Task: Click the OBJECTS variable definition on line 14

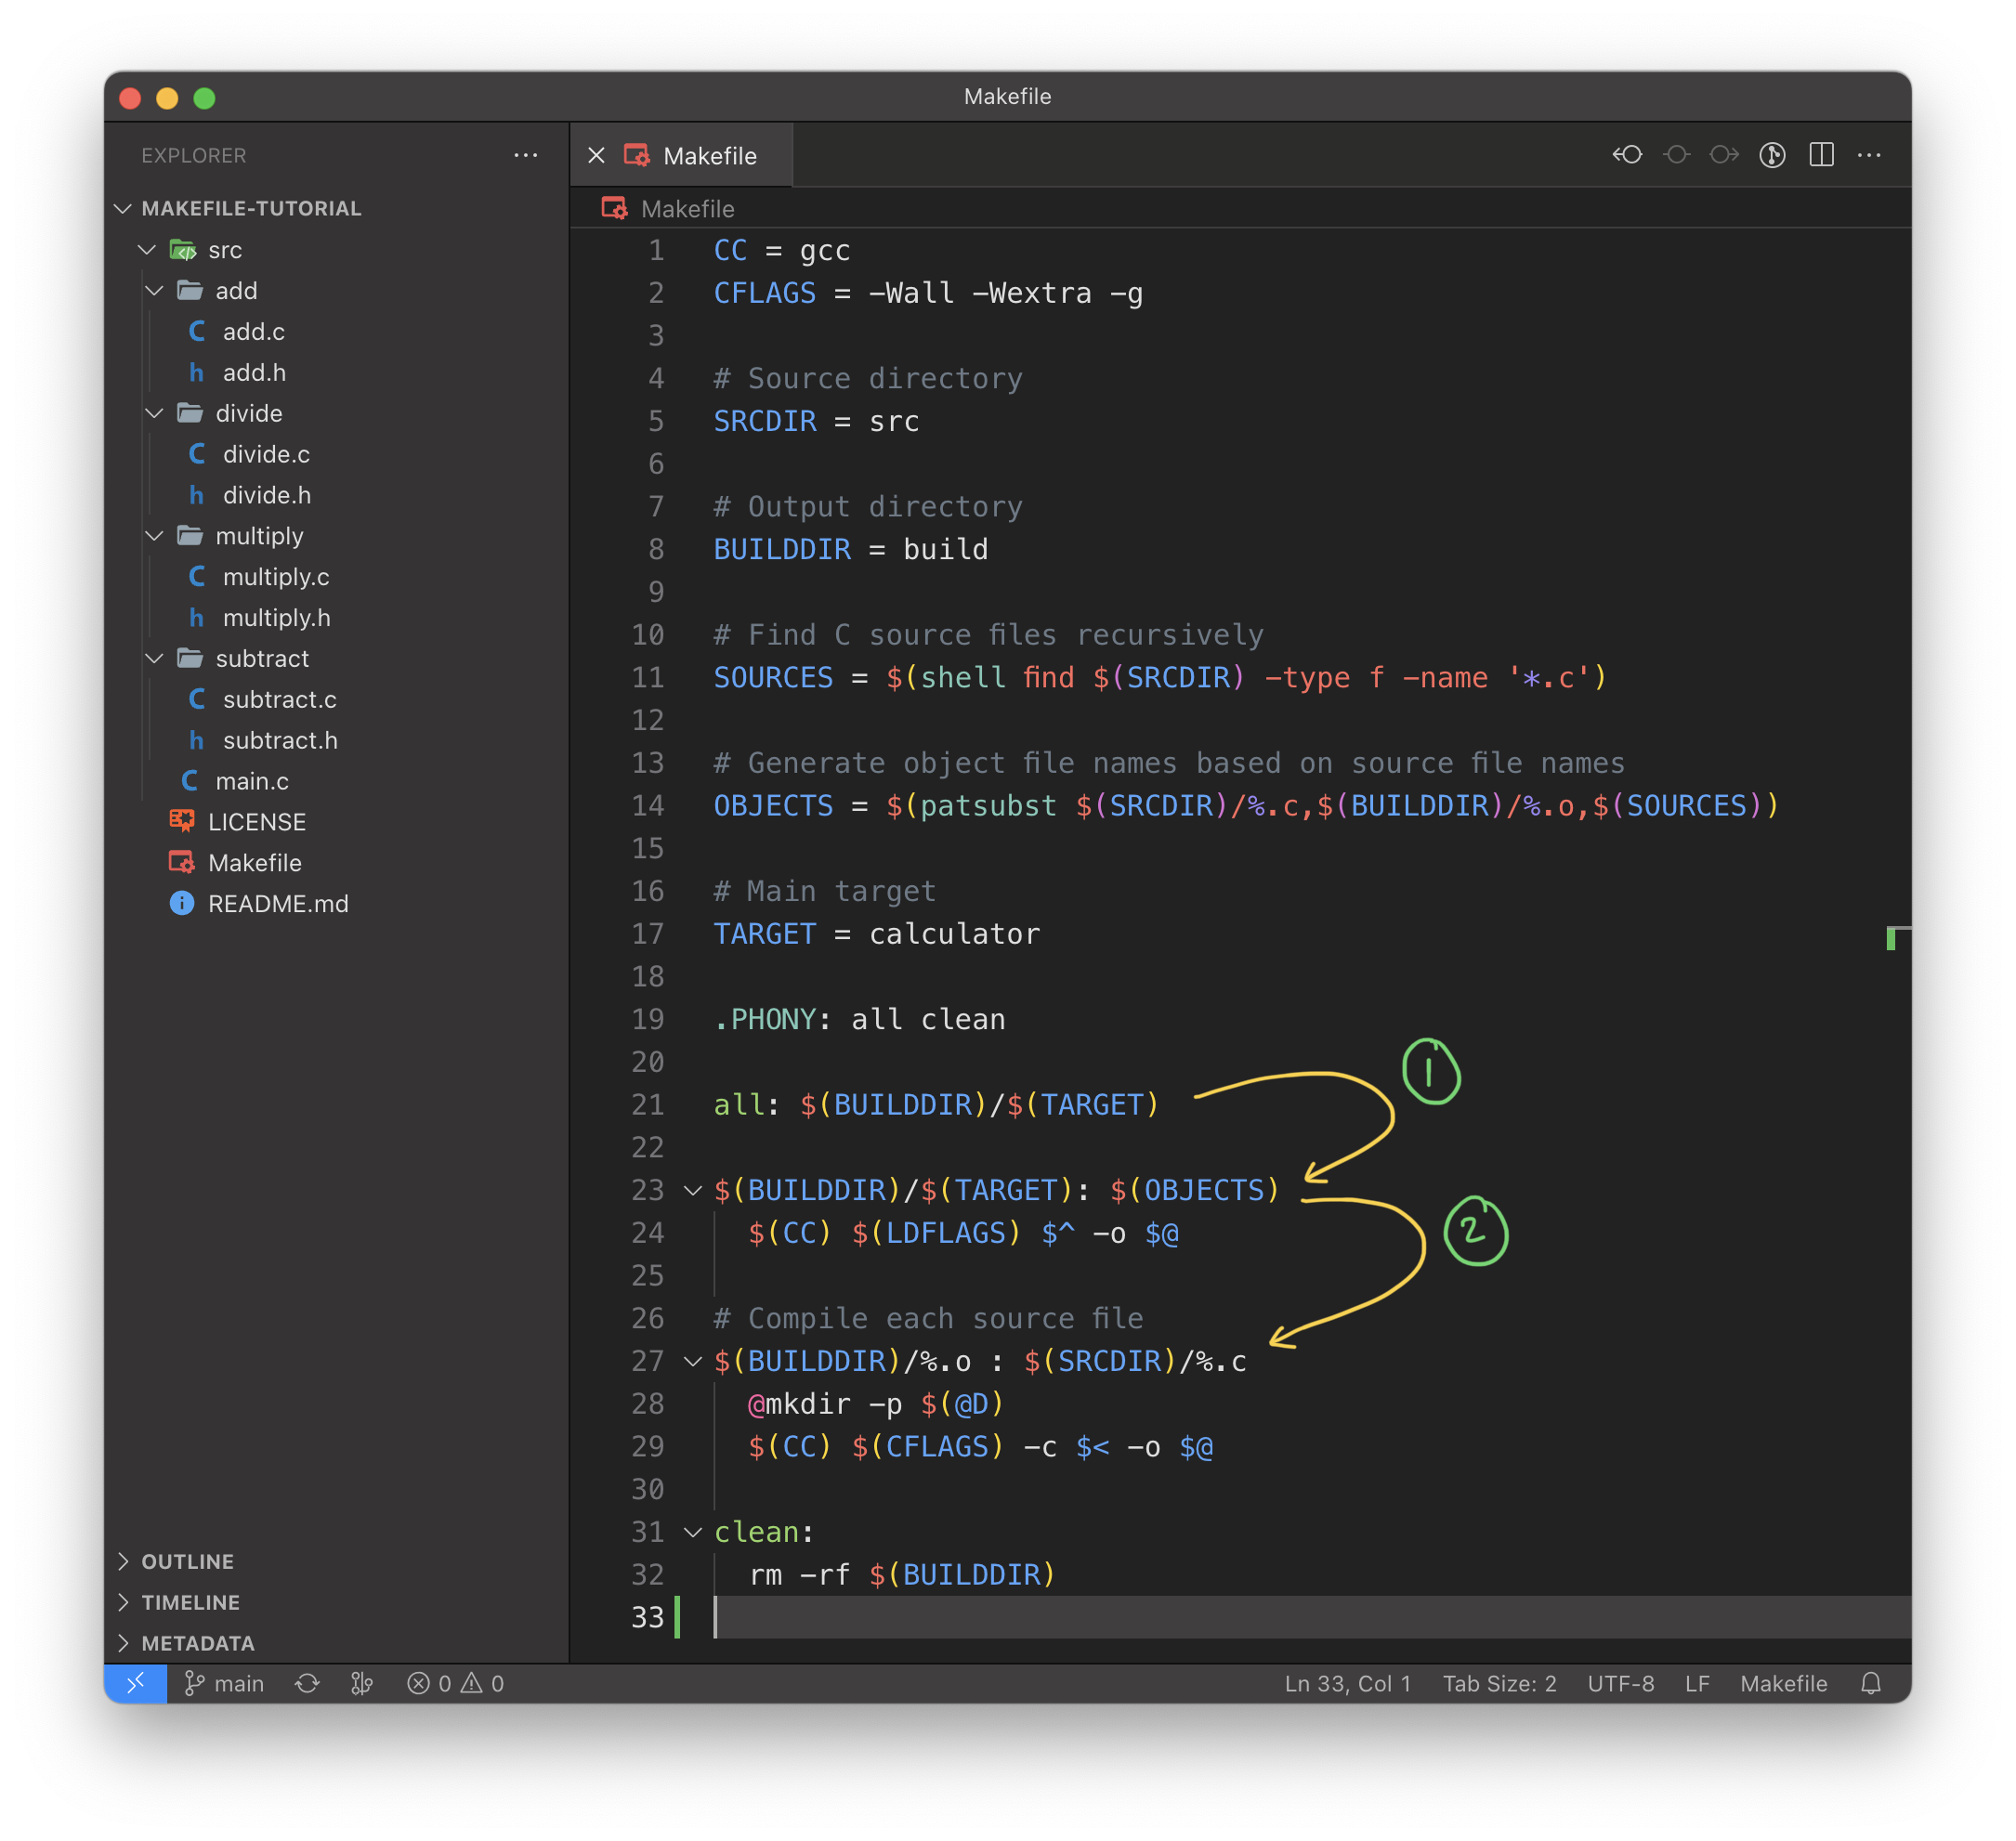Action: 772,806
